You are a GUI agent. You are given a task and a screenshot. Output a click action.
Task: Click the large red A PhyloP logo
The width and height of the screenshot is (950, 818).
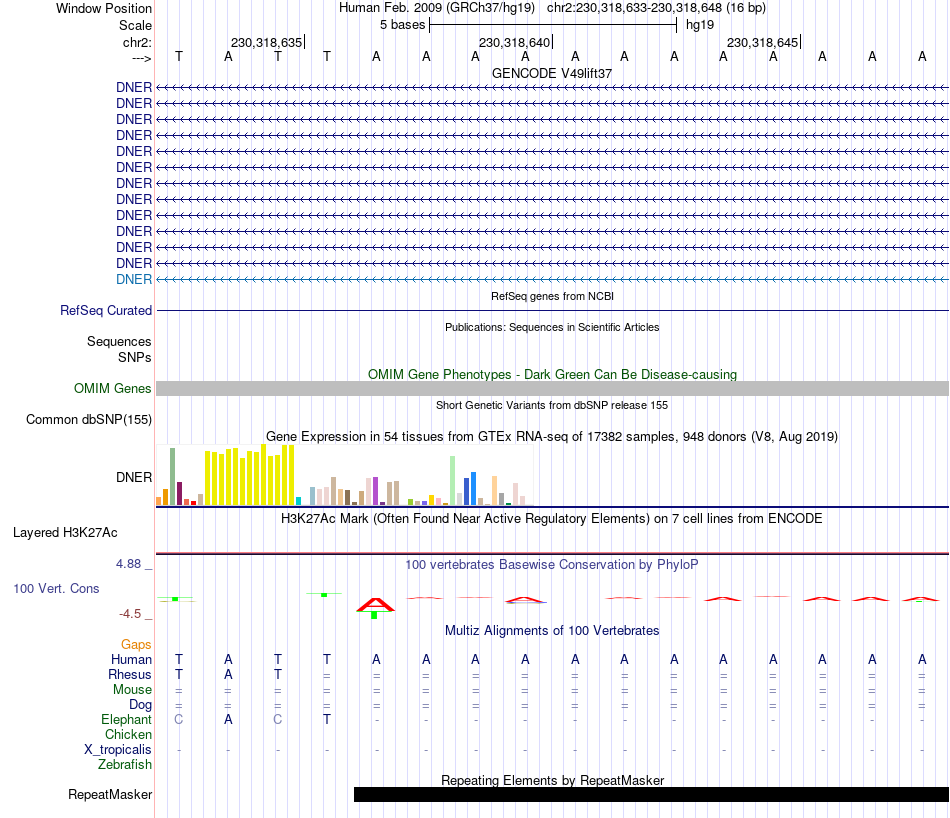[376, 605]
